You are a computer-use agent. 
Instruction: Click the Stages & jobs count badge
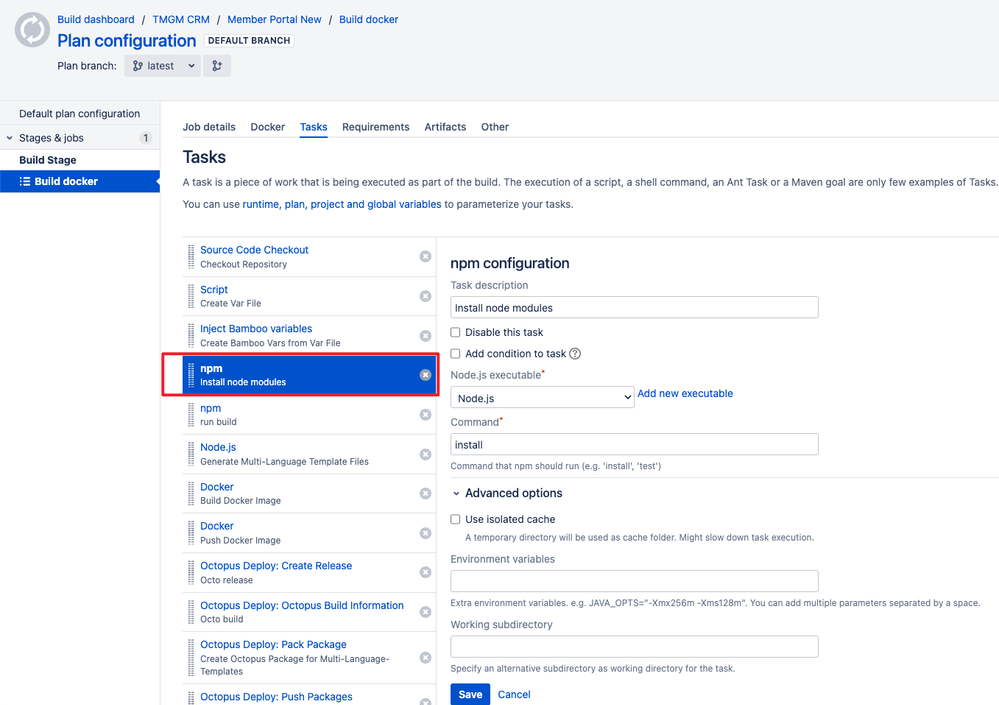(x=145, y=138)
